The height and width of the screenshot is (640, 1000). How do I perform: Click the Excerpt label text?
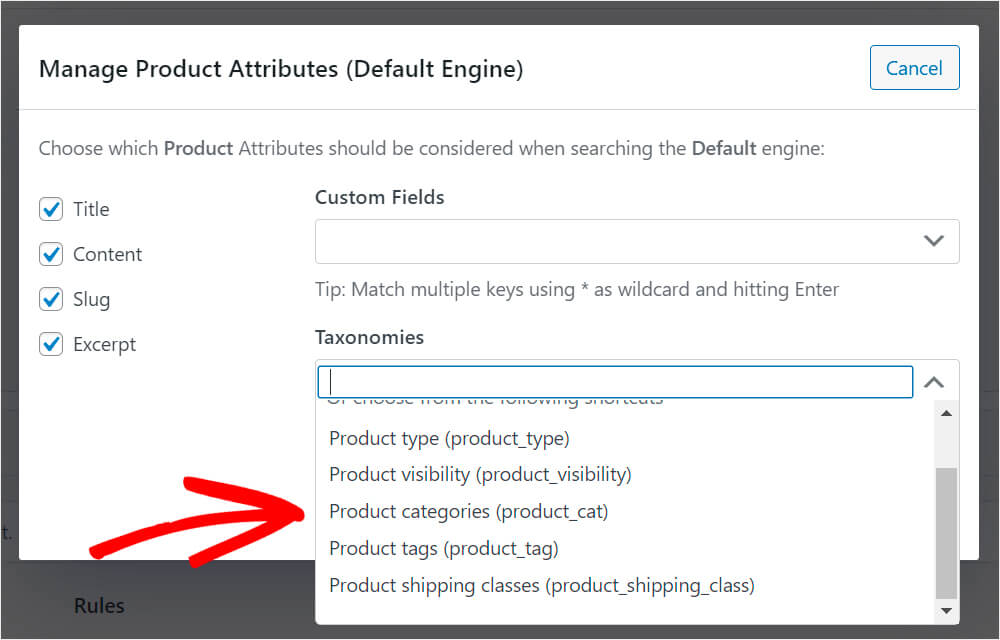pos(105,344)
